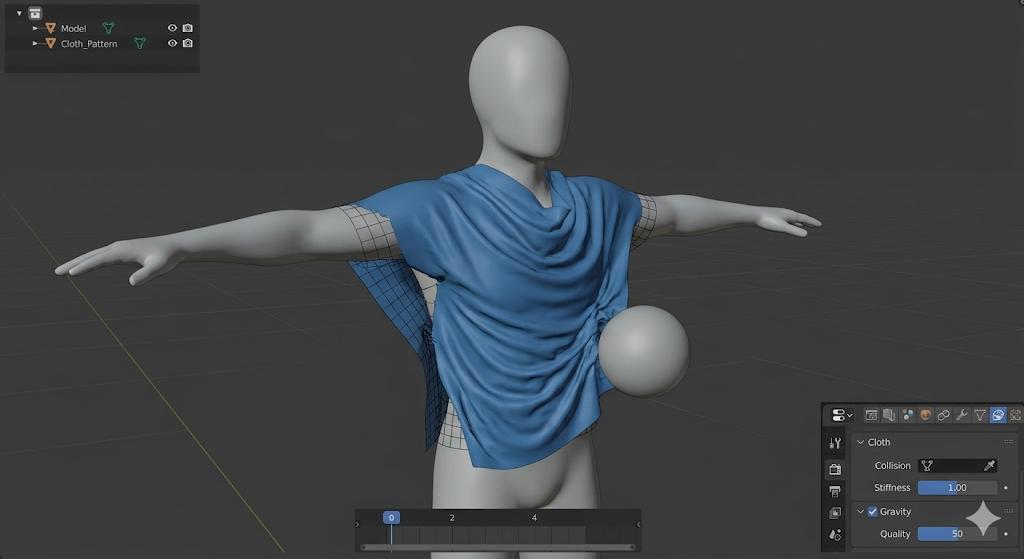Open the Modifiers wrench tab

point(961,415)
